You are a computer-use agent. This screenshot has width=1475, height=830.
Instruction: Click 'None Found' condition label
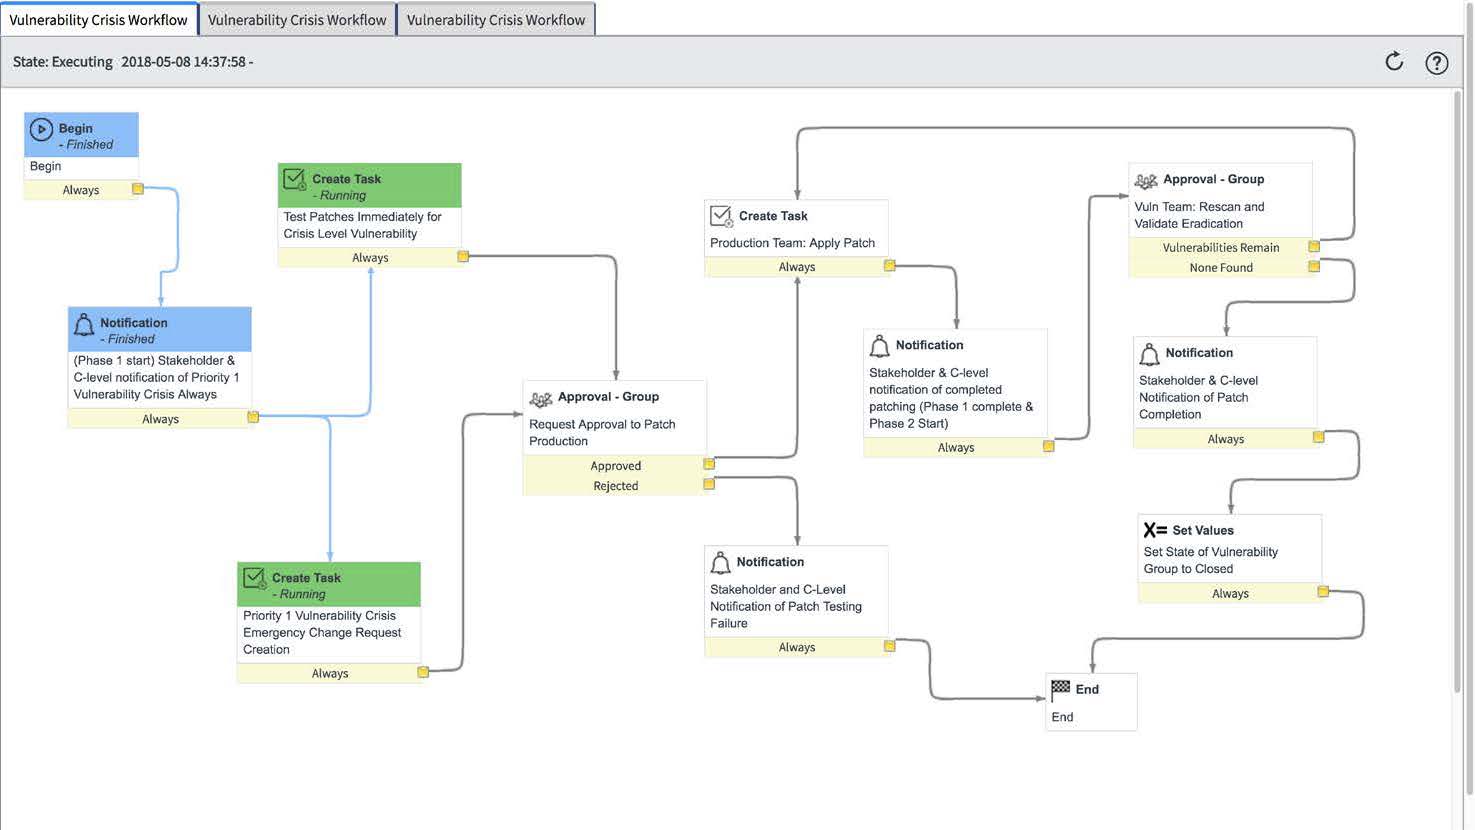tap(1221, 268)
